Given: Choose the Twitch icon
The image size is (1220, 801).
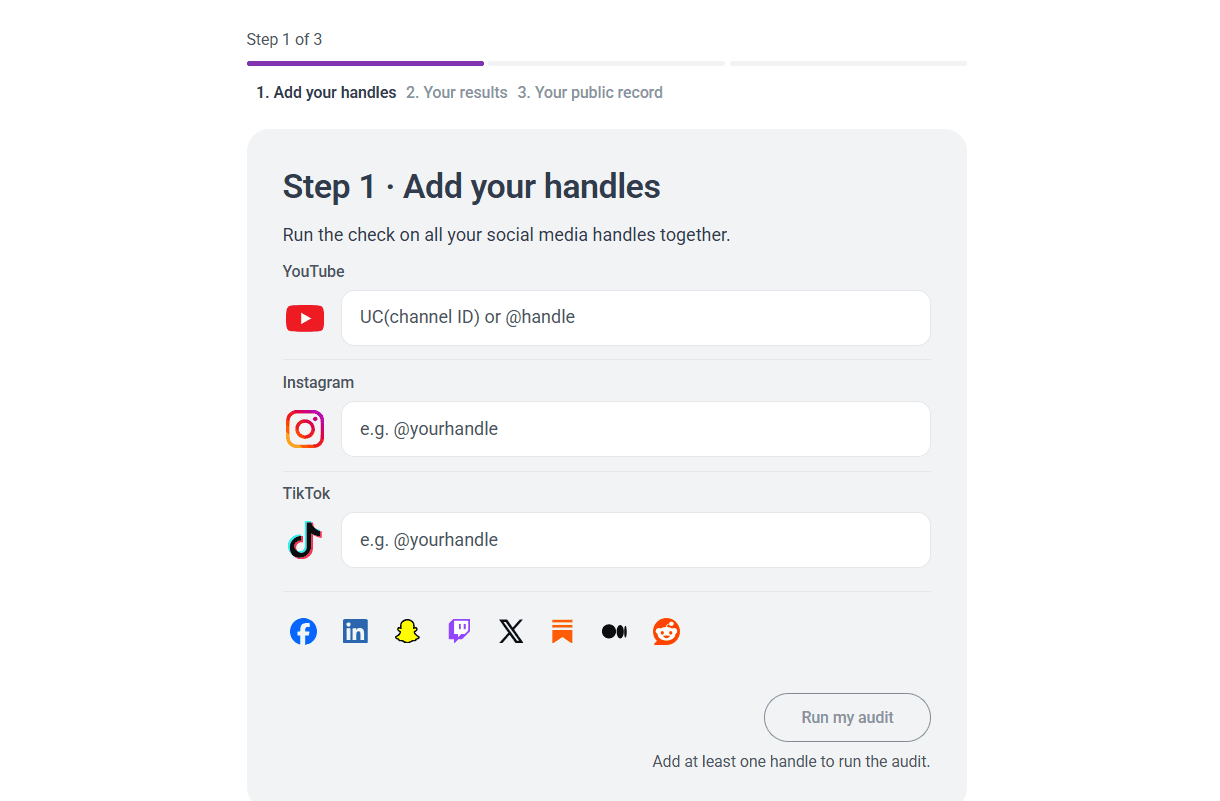Looking at the screenshot, I should [x=459, y=631].
